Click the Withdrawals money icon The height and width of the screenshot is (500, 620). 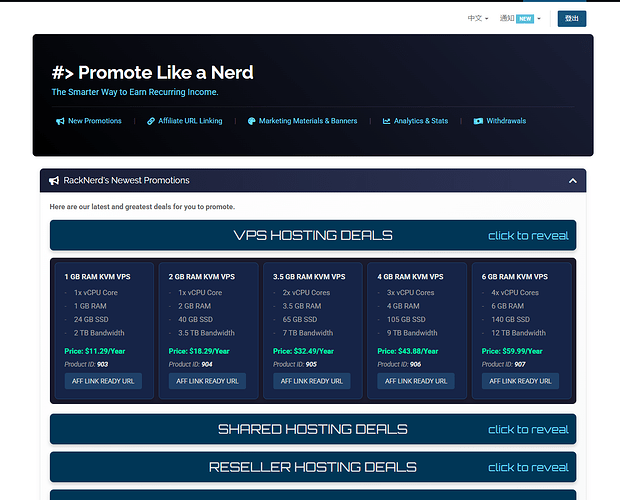(x=478, y=121)
